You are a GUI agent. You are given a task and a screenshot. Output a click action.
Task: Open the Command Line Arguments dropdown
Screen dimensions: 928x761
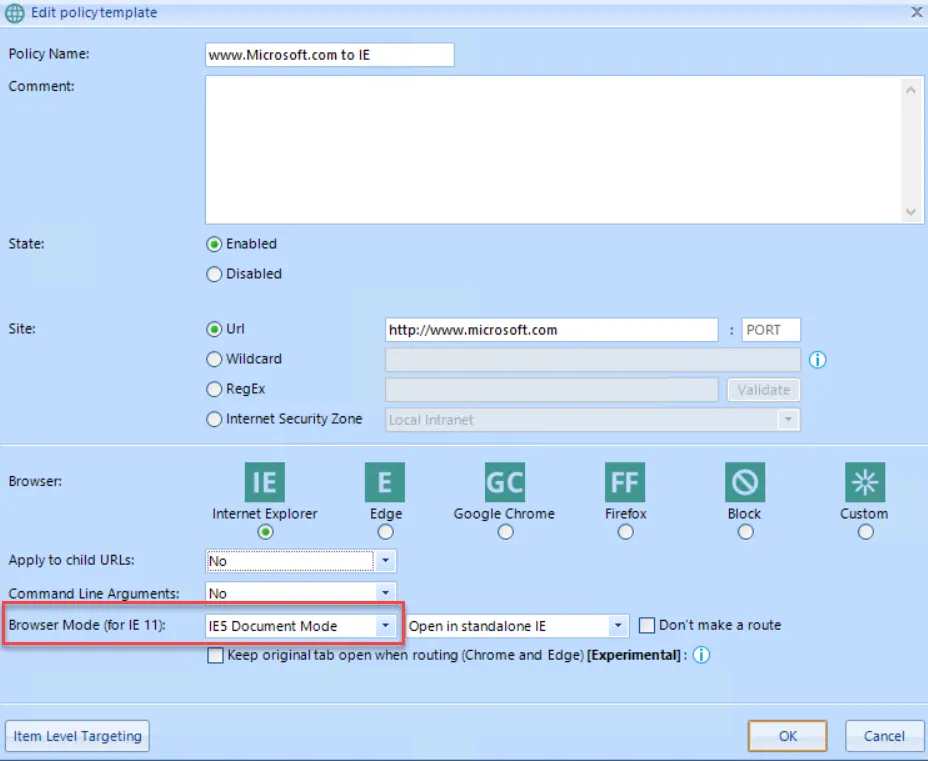pos(385,593)
